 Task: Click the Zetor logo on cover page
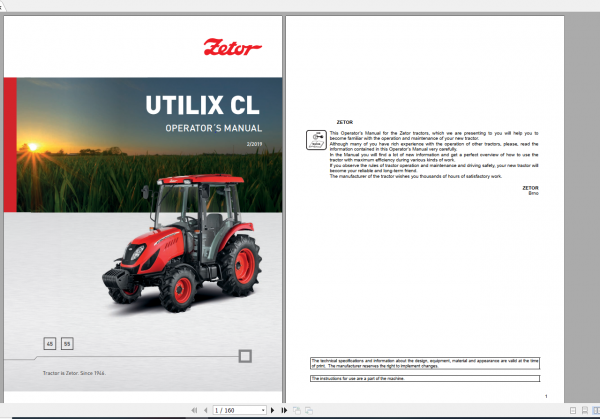(232, 47)
